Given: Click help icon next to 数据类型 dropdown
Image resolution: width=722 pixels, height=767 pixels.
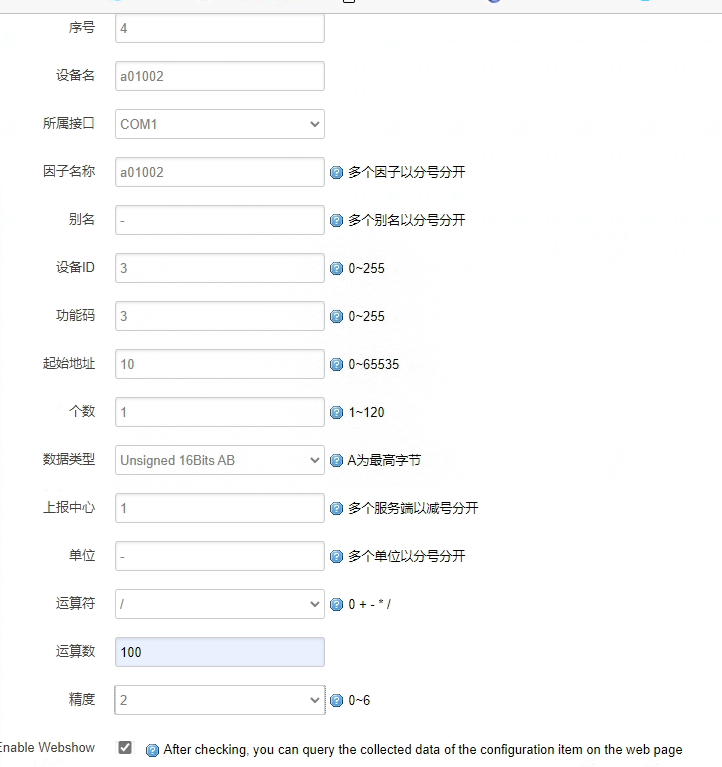Looking at the screenshot, I should pos(336,461).
